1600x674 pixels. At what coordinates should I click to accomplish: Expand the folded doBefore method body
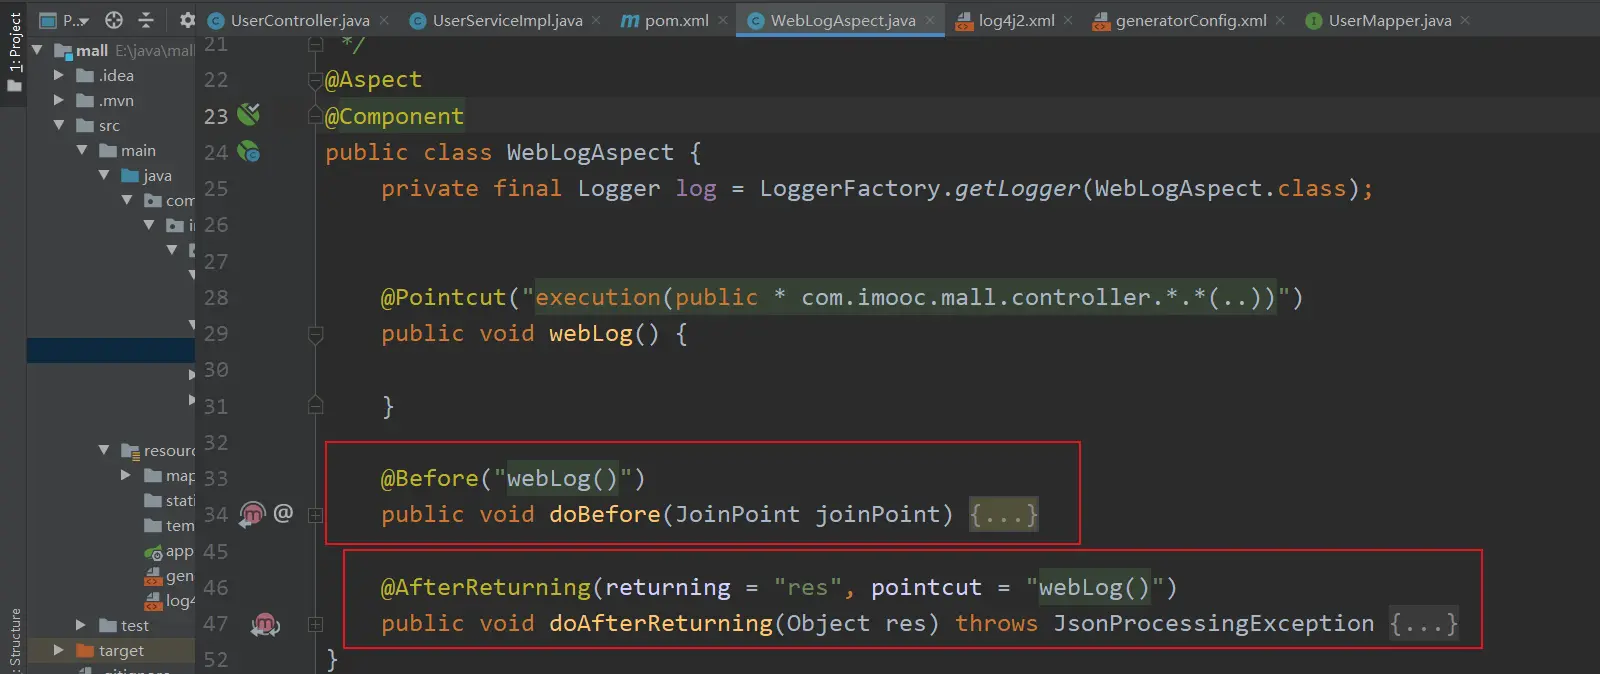click(1003, 514)
